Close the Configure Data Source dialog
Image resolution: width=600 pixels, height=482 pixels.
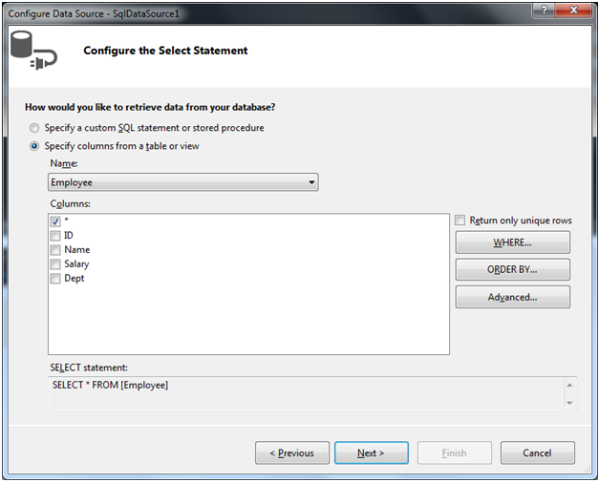pos(578,8)
